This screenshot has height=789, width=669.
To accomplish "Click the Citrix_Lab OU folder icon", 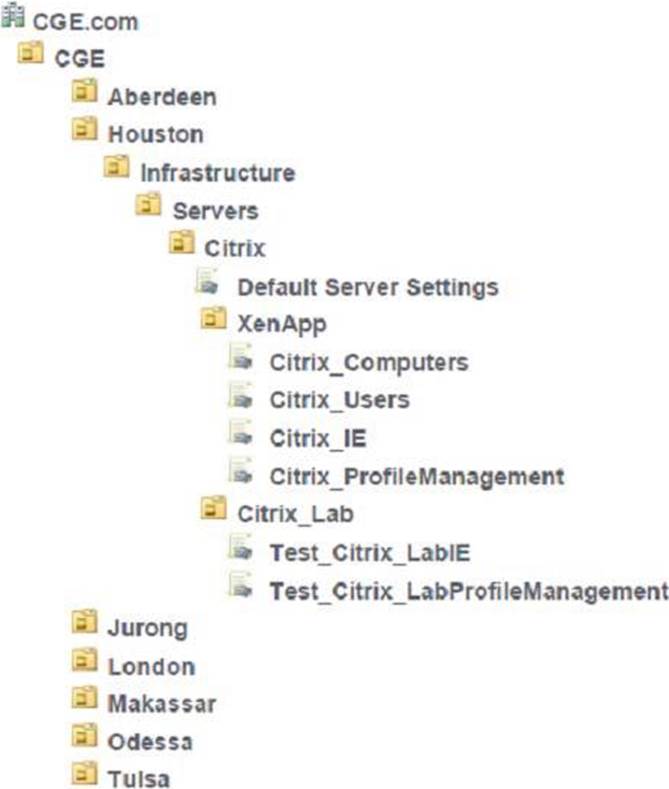I will (213, 512).
